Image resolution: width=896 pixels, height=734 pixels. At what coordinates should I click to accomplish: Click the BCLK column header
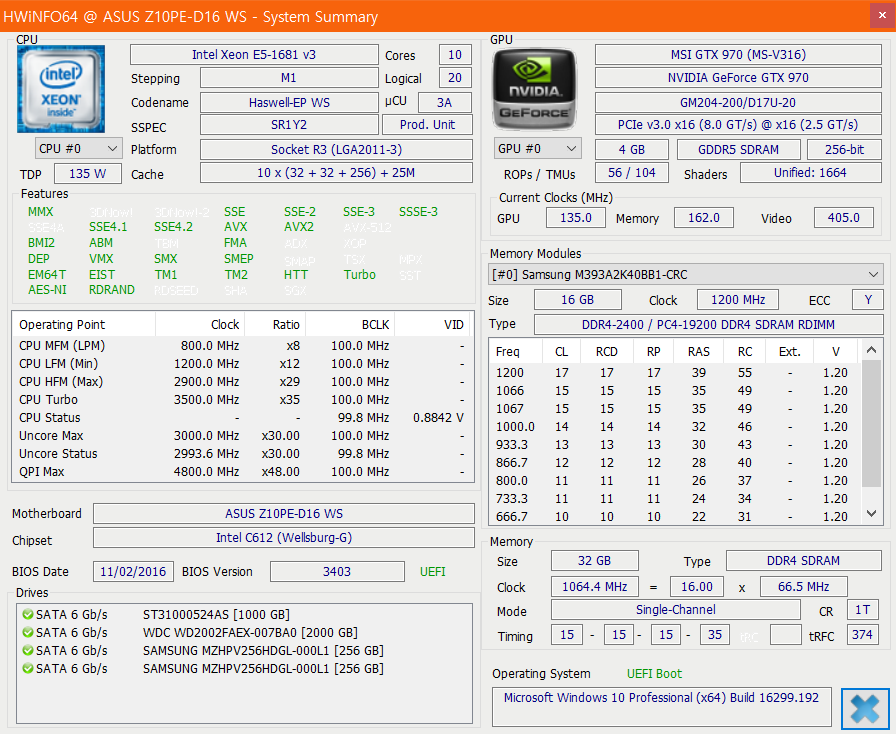point(350,325)
